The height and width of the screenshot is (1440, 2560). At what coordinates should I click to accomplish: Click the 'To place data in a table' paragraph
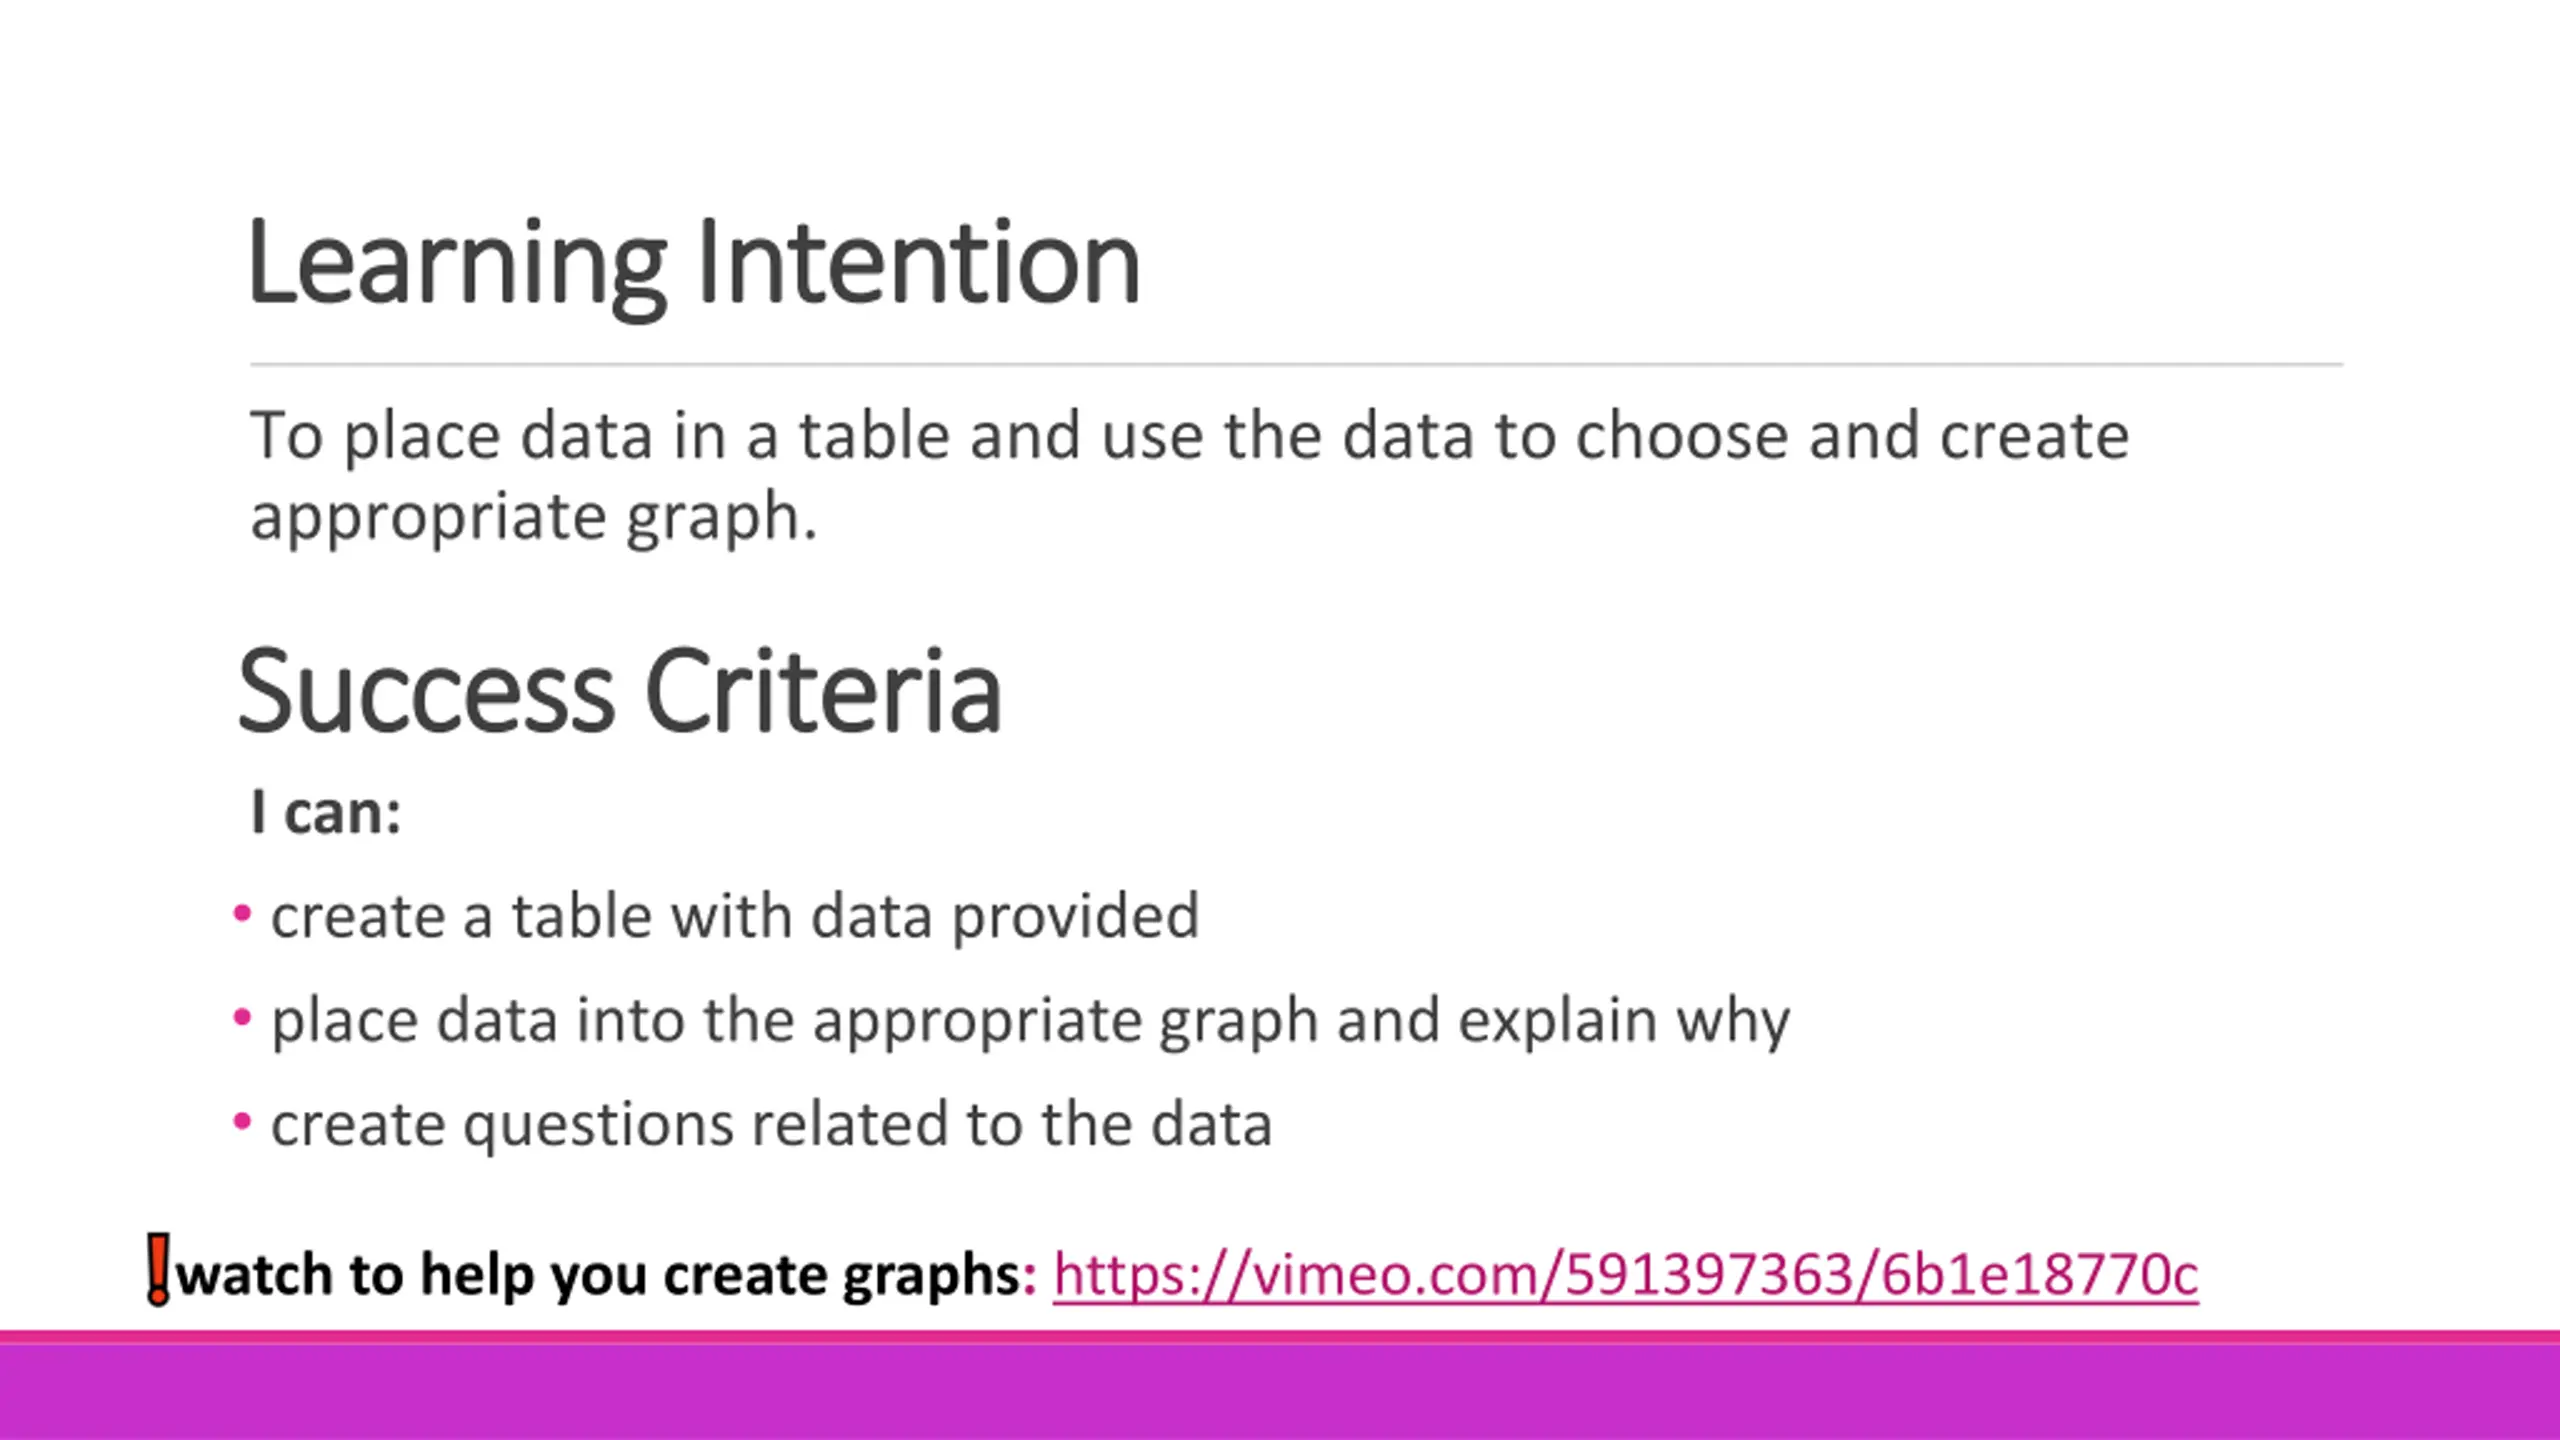(x=1189, y=436)
